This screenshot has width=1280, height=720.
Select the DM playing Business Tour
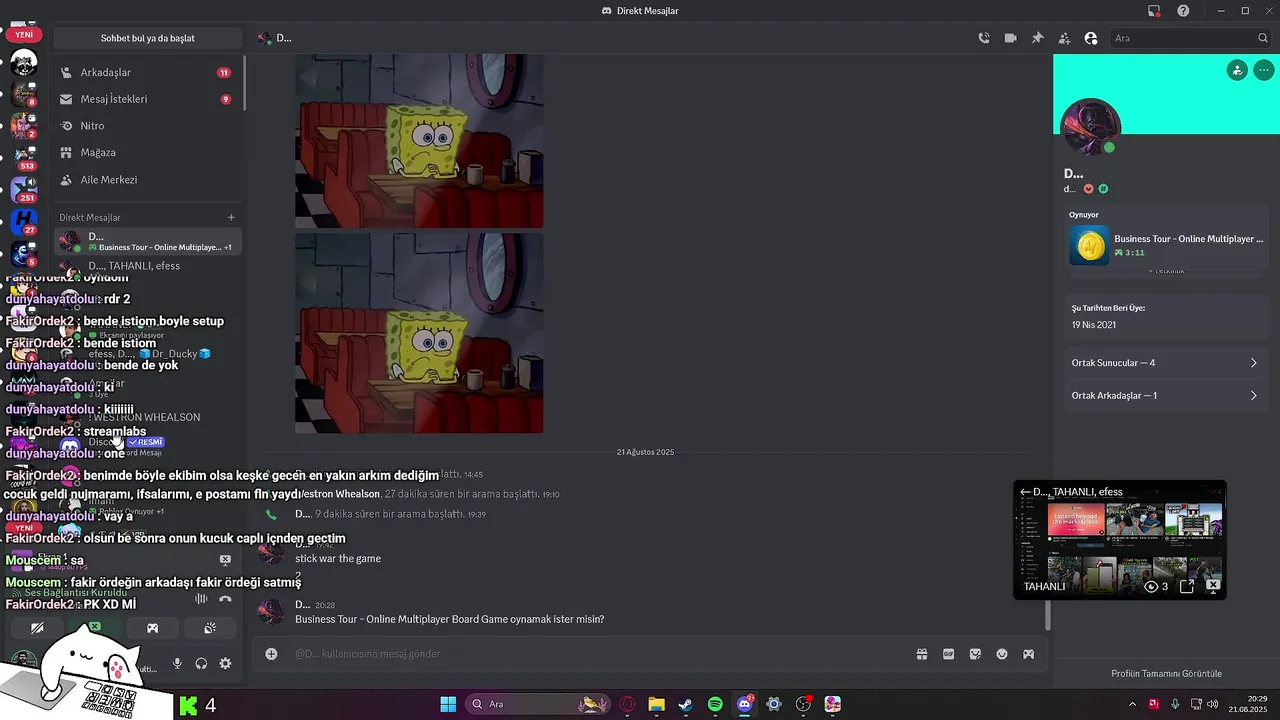[147, 241]
